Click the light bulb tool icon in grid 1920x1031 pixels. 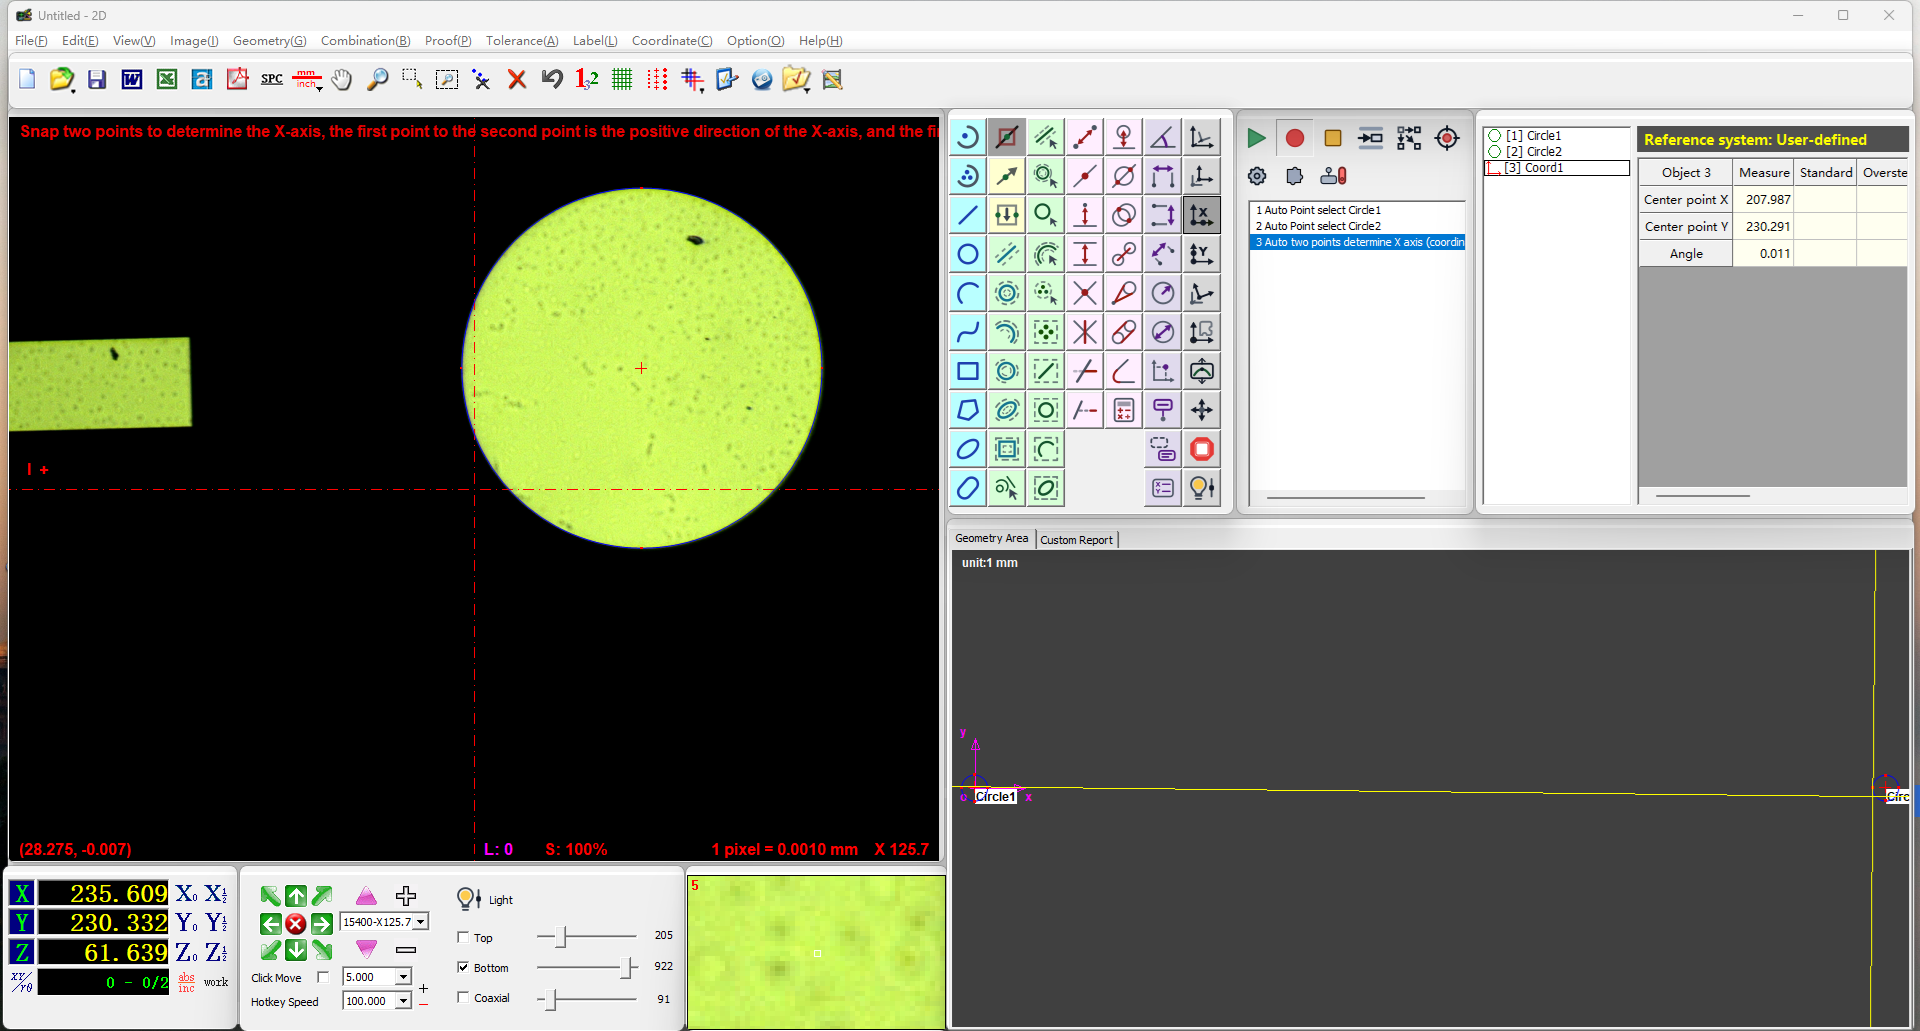[x=1202, y=488]
